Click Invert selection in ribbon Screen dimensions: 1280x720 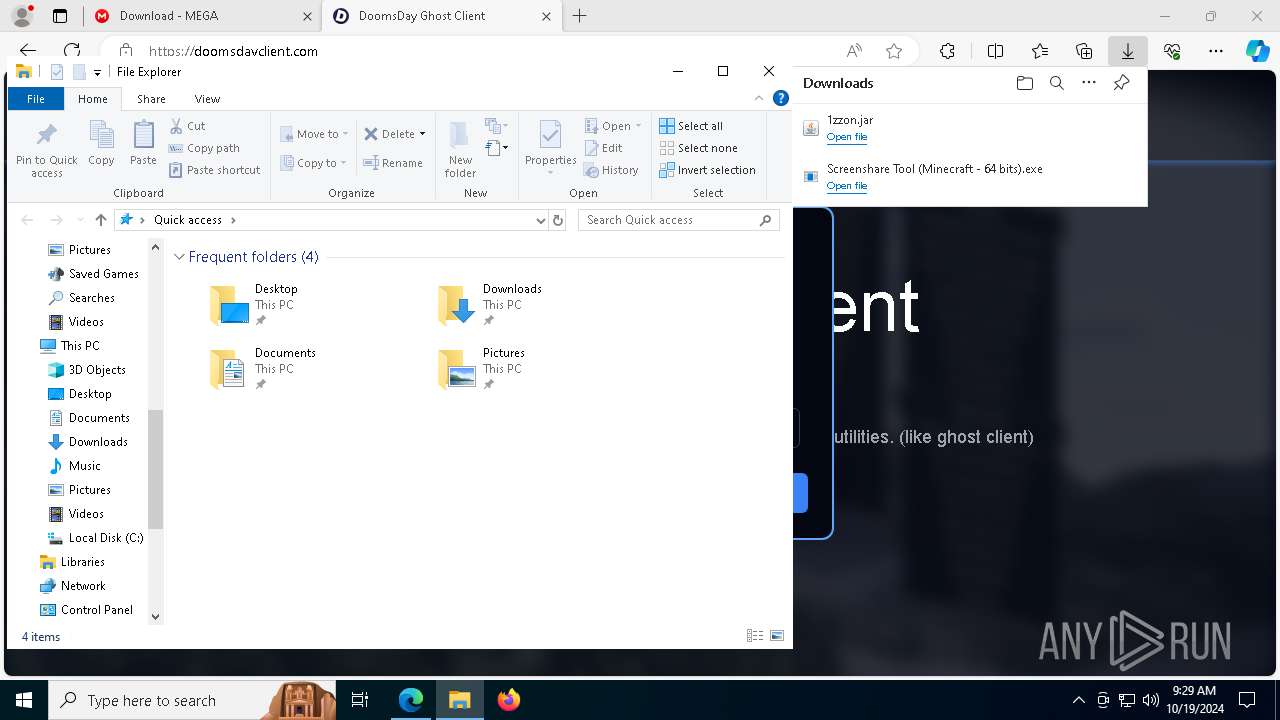(x=707, y=170)
